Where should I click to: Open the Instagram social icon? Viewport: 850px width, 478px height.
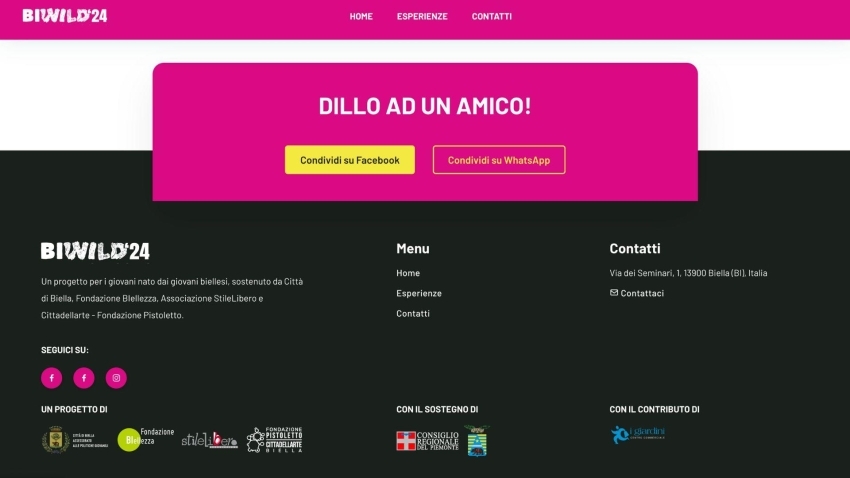pos(116,378)
